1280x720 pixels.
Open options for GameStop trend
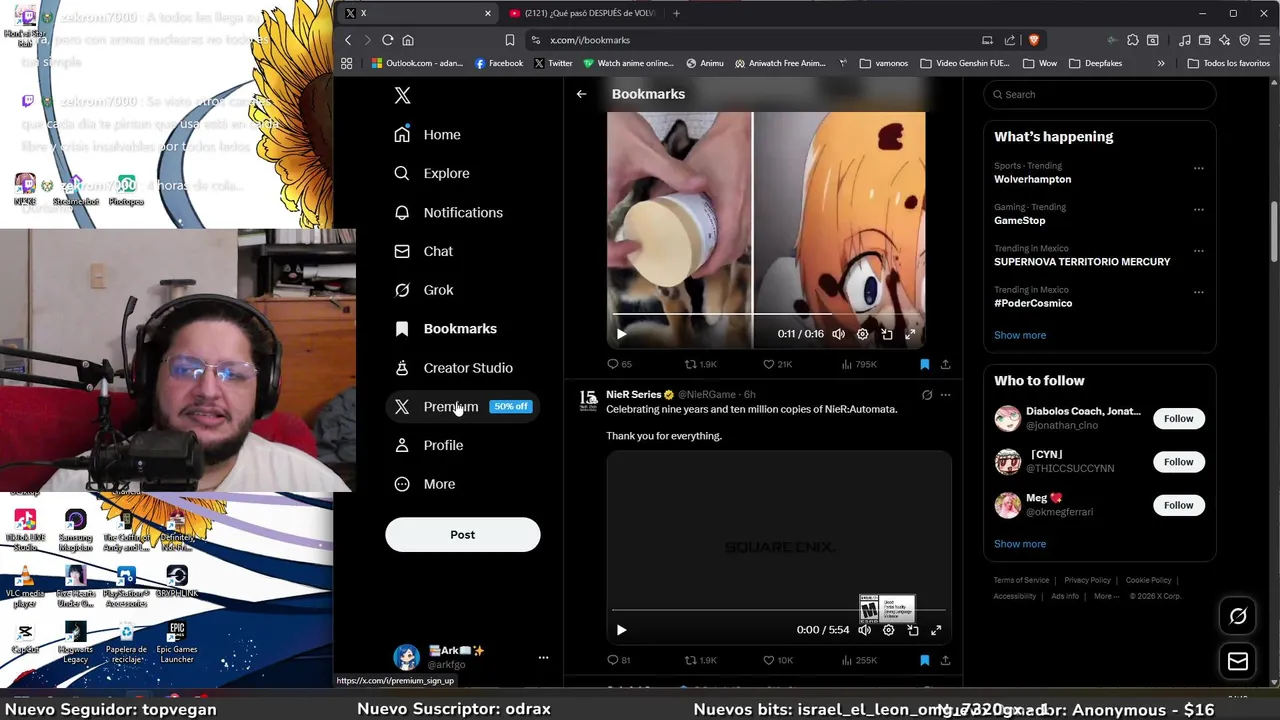[1198, 210]
